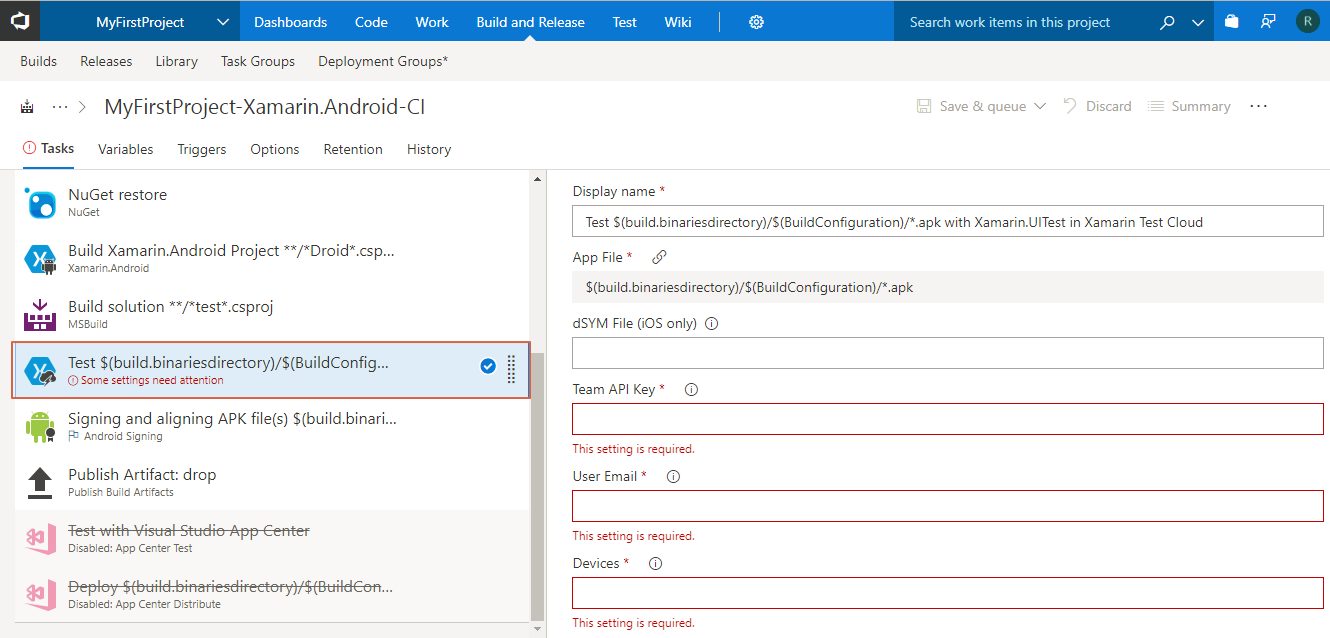Click the Save & queue button
1330x638 pixels.
972,106
